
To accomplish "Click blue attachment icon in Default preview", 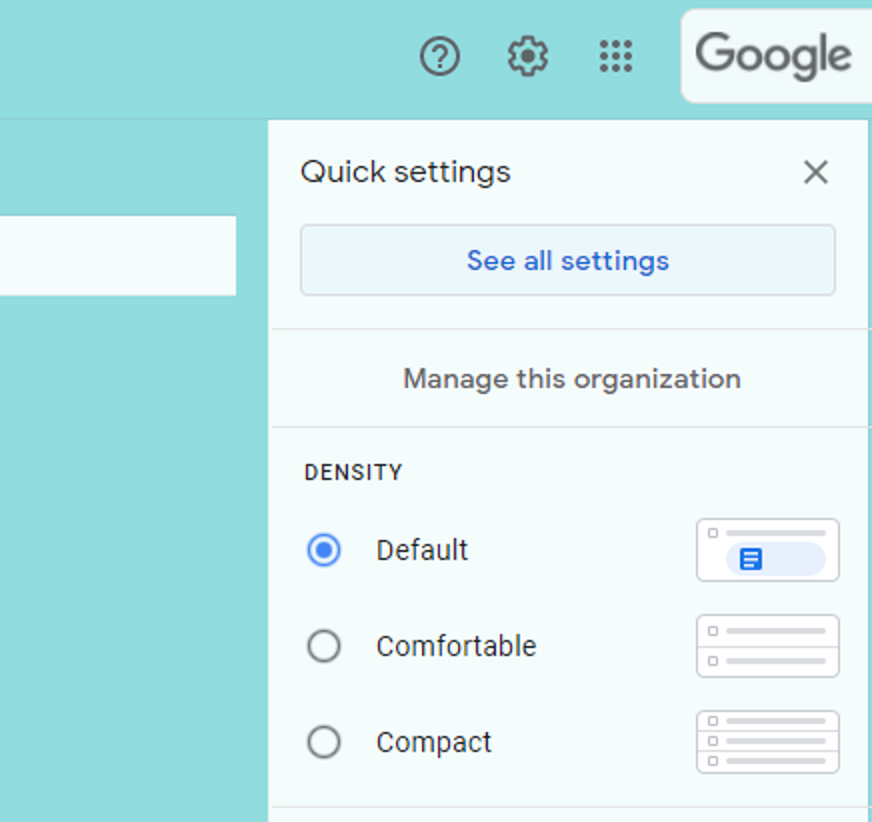I will pyautogui.click(x=751, y=559).
